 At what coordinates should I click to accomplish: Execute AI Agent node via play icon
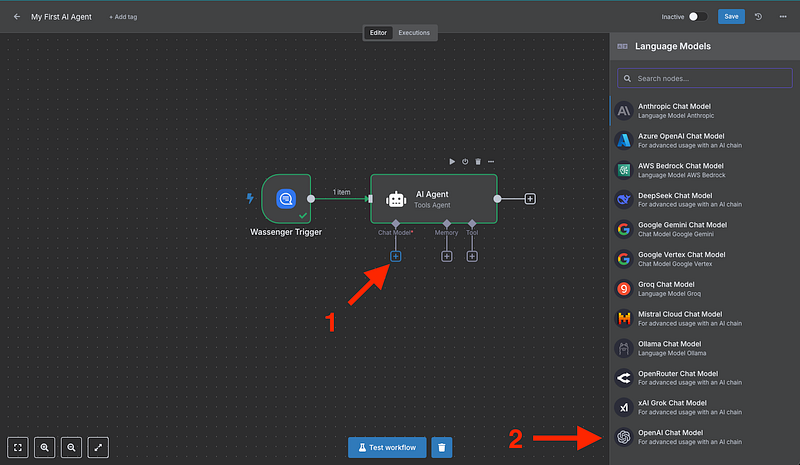coord(452,161)
